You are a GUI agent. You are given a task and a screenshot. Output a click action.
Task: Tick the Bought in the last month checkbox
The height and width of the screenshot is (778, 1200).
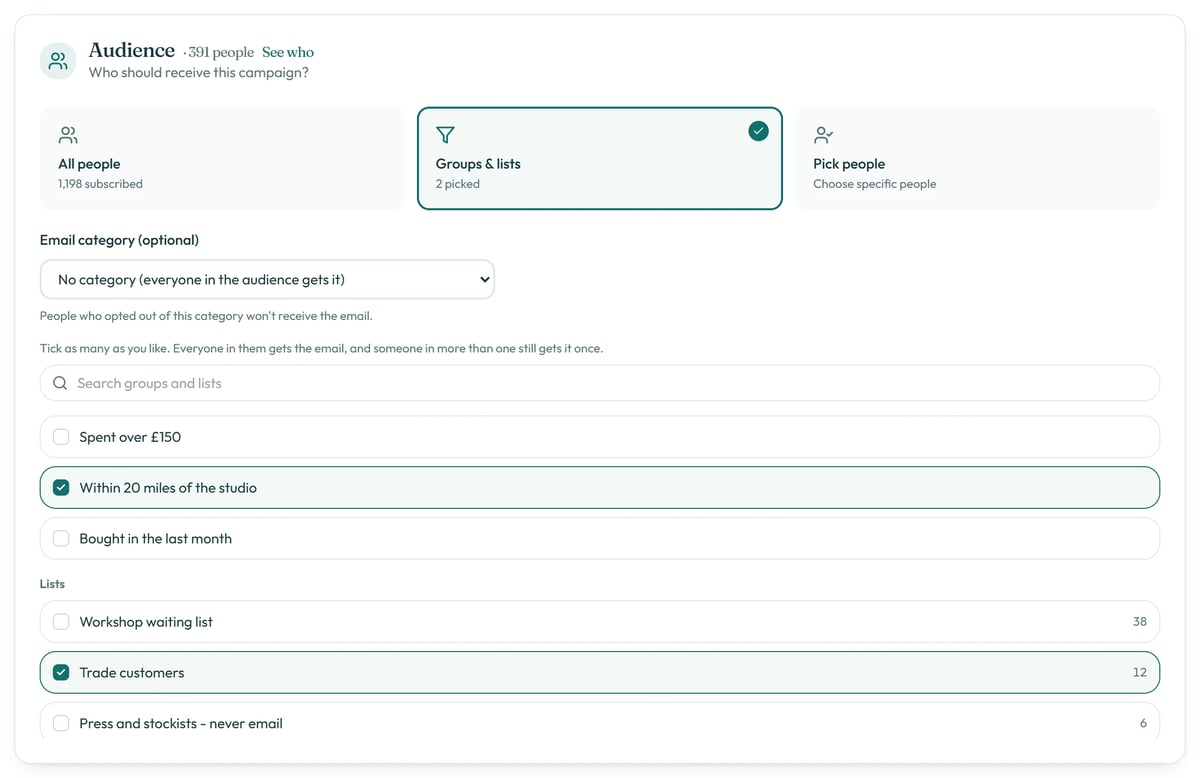pyautogui.click(x=61, y=539)
